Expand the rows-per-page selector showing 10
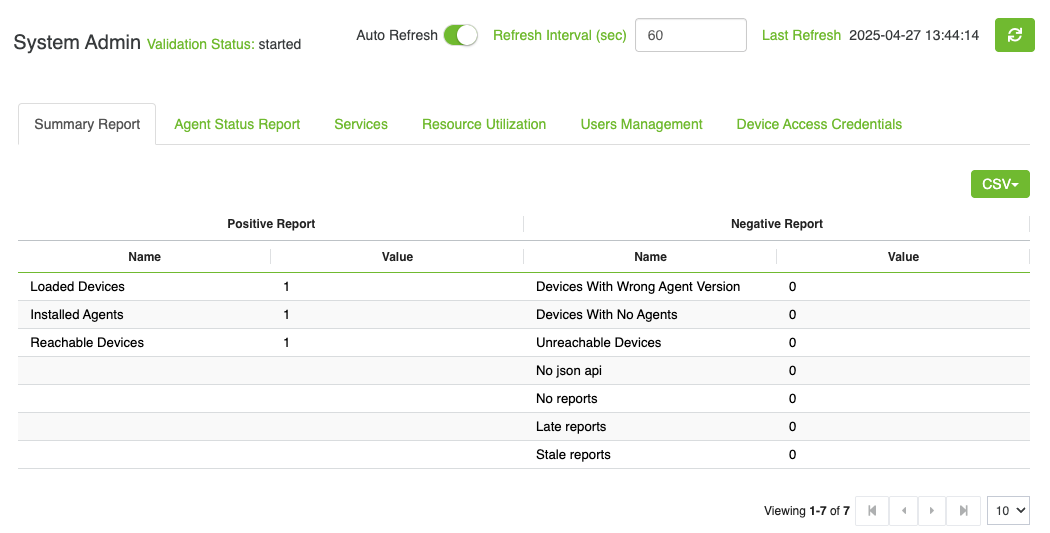 point(1007,511)
